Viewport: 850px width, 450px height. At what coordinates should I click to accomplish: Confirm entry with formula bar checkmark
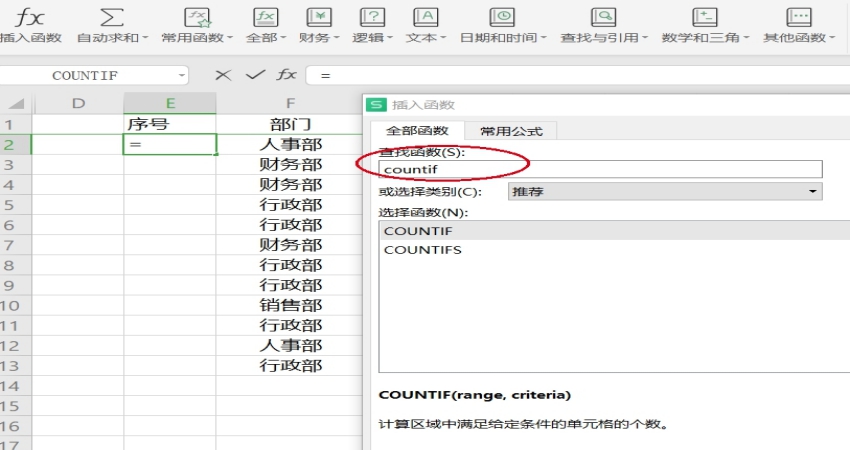(255, 75)
